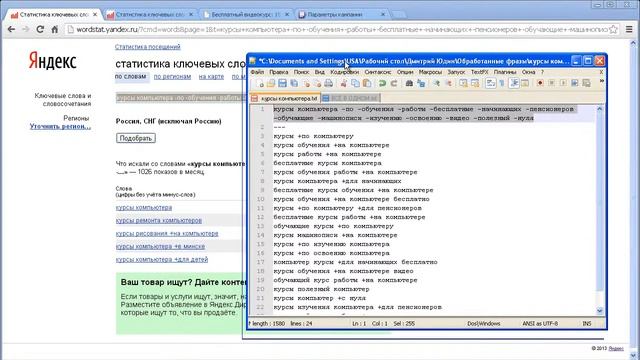The width and height of the screenshot is (640, 360).
Task: Open Статистика посещений link
Action: pyautogui.click(x=148, y=47)
